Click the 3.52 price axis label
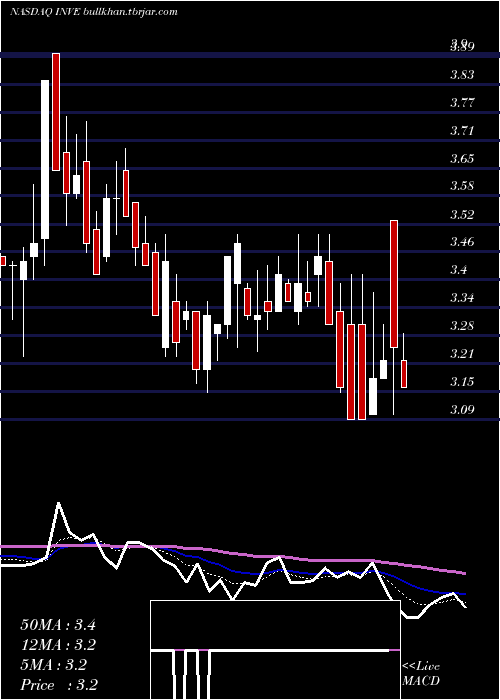Screen dimensions: 500x700 pyautogui.click(x=462, y=214)
